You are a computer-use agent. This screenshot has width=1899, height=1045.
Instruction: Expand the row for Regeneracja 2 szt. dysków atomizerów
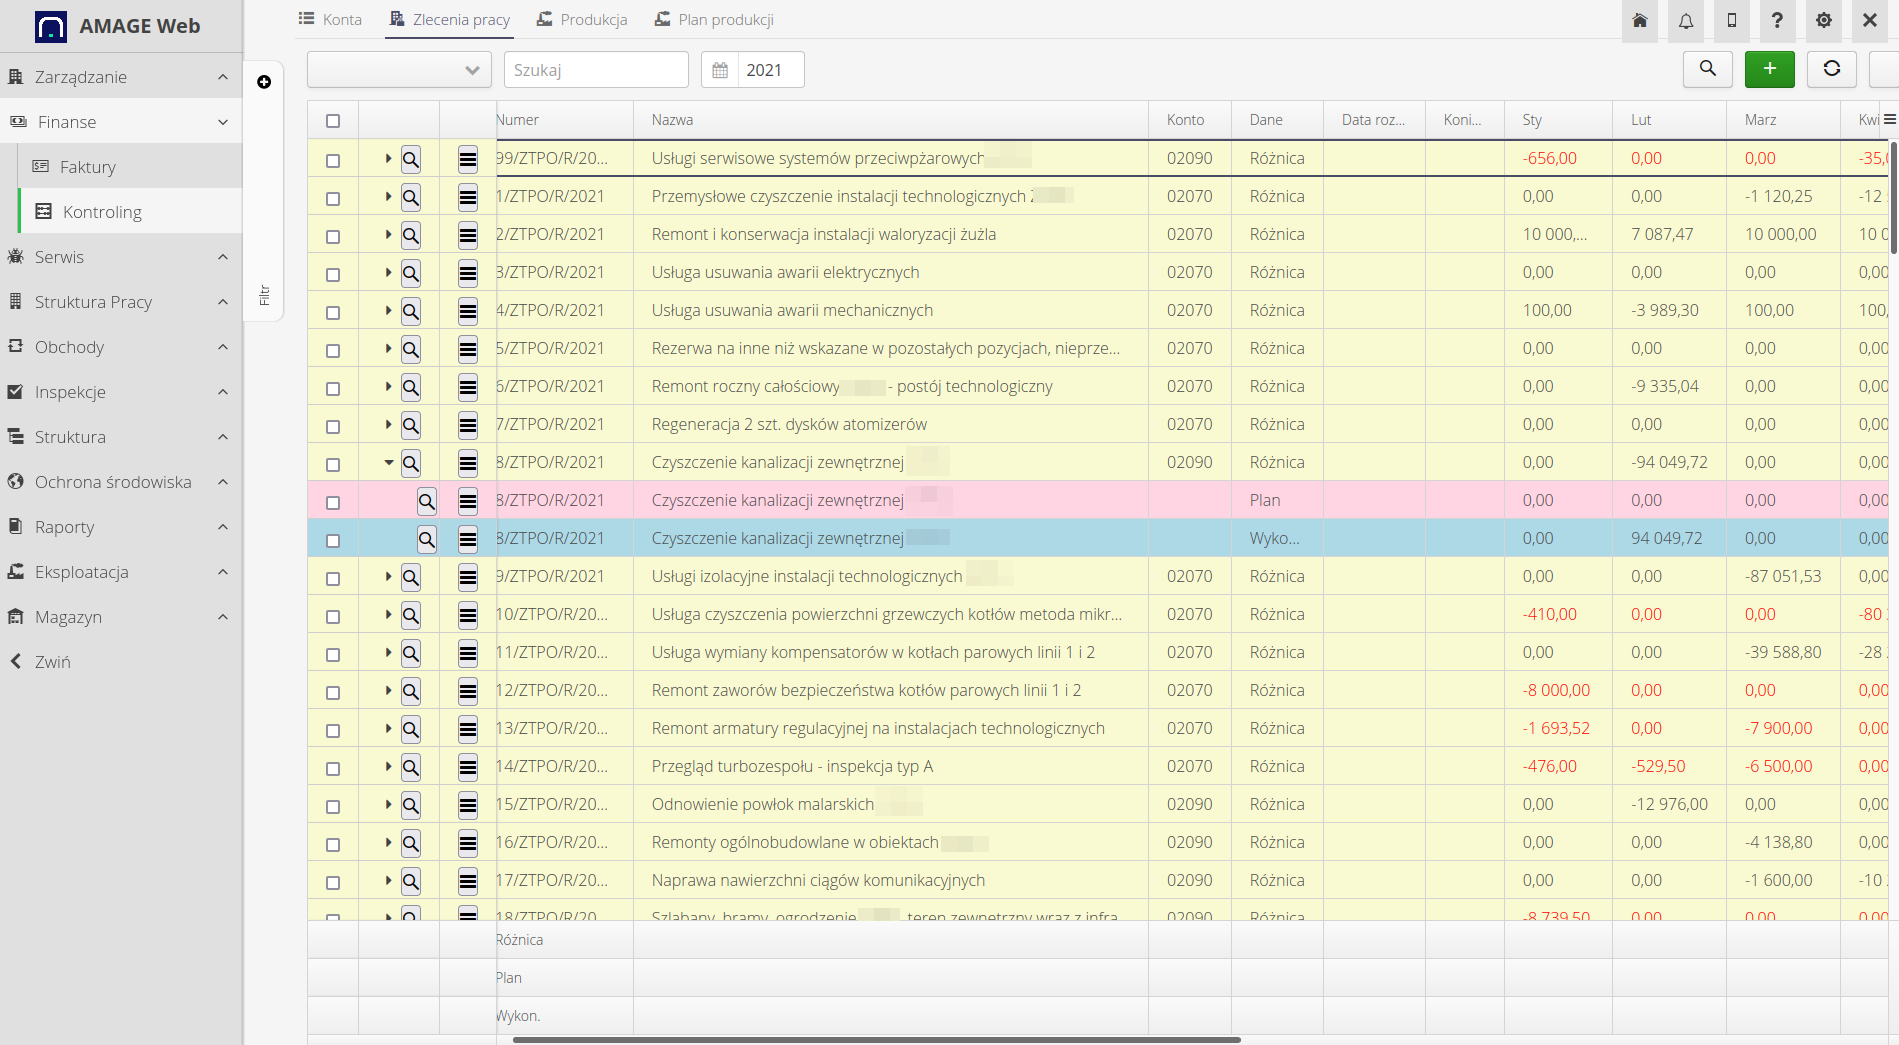[387, 424]
